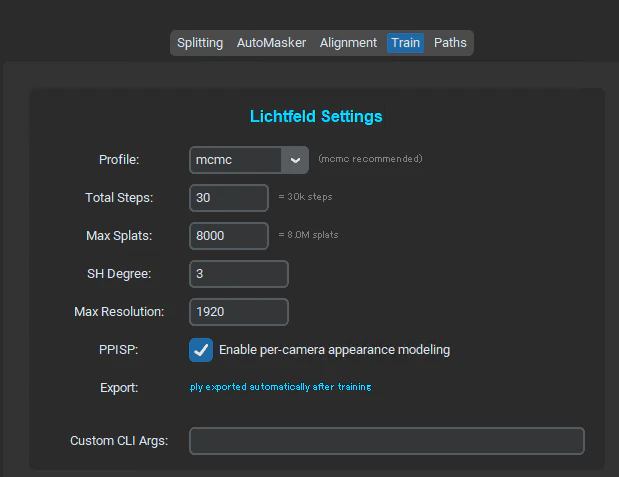The width and height of the screenshot is (619, 477).
Task: Select the Train tab
Action: [405, 43]
